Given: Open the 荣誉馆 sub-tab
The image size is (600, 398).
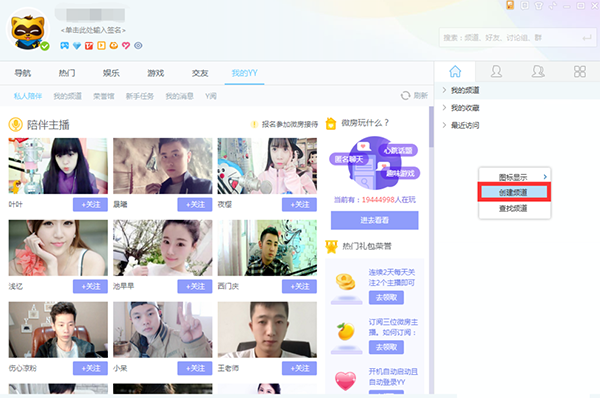Looking at the screenshot, I should pyautogui.click(x=104, y=96).
